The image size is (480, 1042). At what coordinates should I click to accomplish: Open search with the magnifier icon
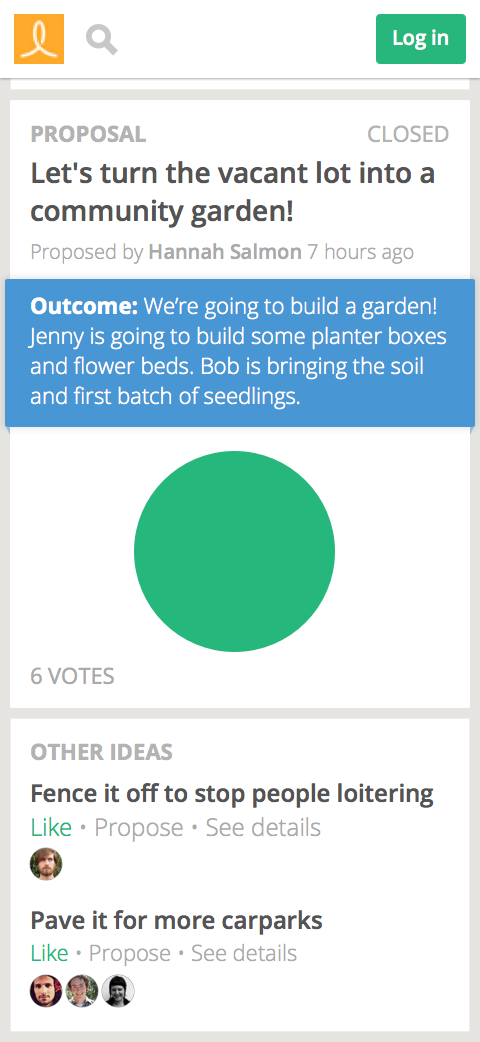tap(102, 39)
